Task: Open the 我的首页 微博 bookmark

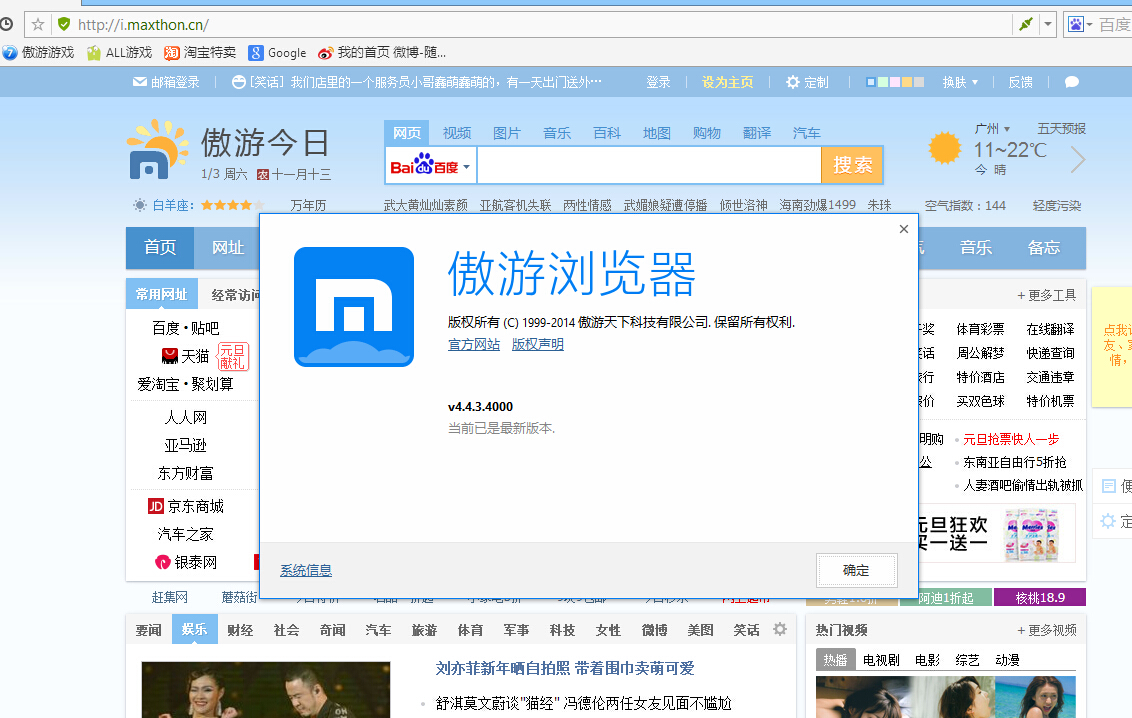Action: 382,53
